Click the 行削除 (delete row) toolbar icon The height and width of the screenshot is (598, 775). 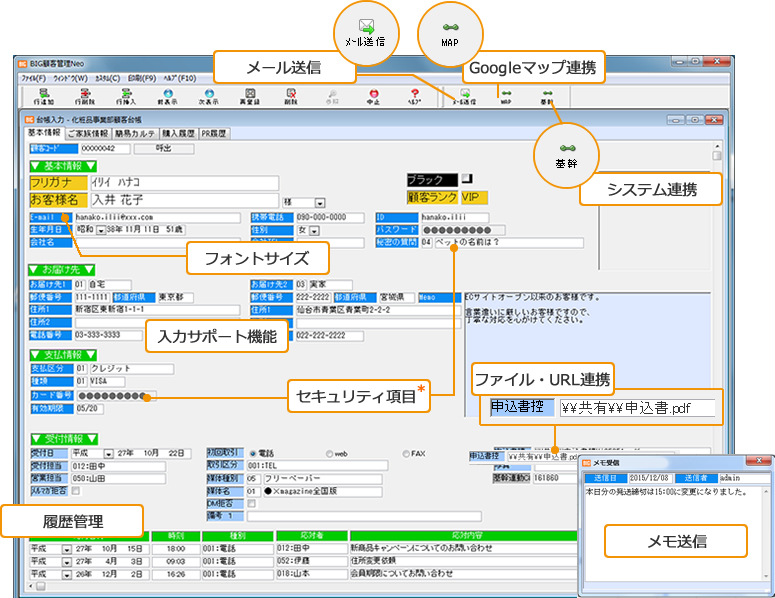pos(85,96)
